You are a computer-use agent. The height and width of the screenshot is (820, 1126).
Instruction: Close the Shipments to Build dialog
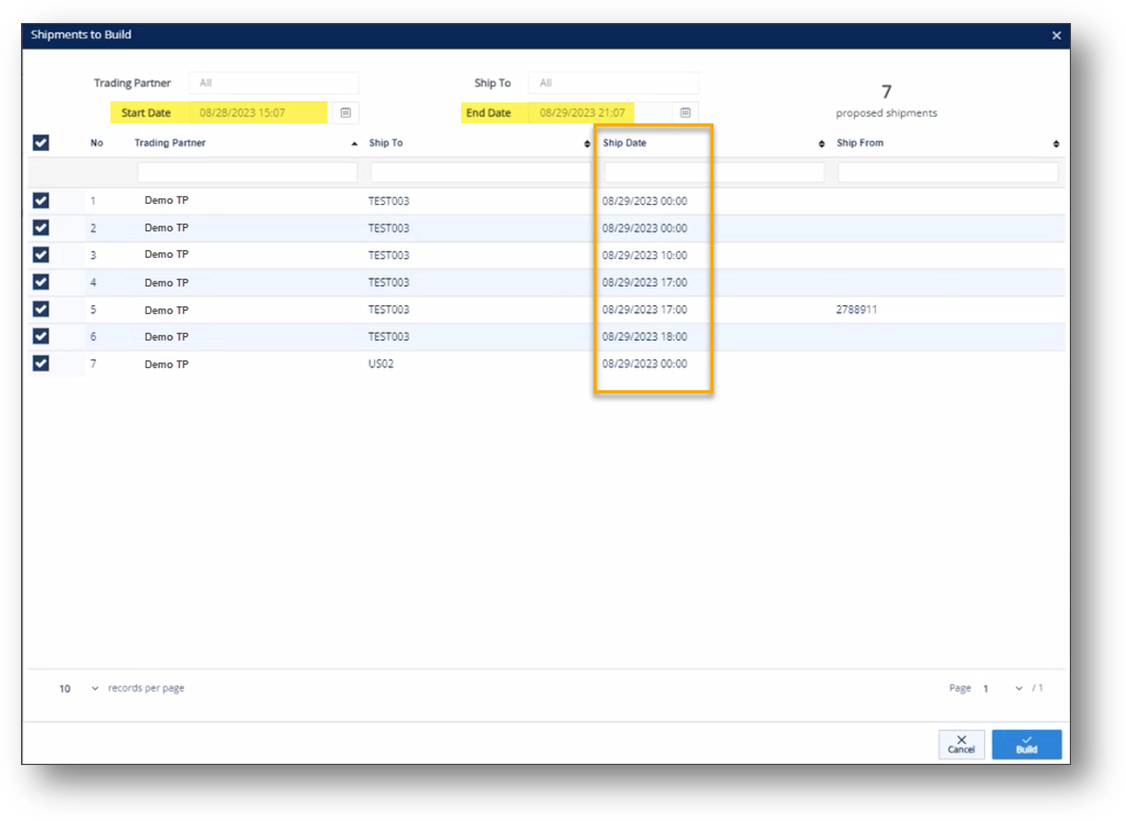[x=1056, y=35]
